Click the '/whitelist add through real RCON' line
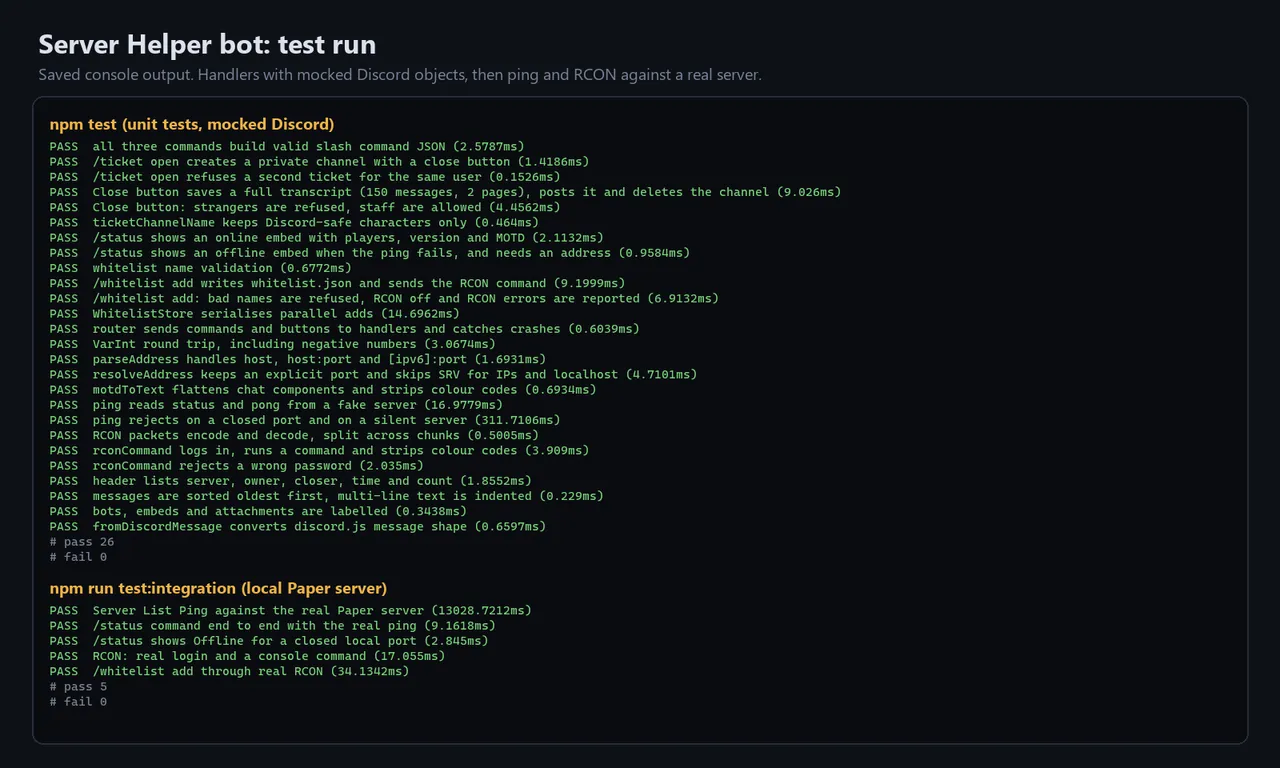This screenshot has height=768, width=1280. (x=230, y=671)
